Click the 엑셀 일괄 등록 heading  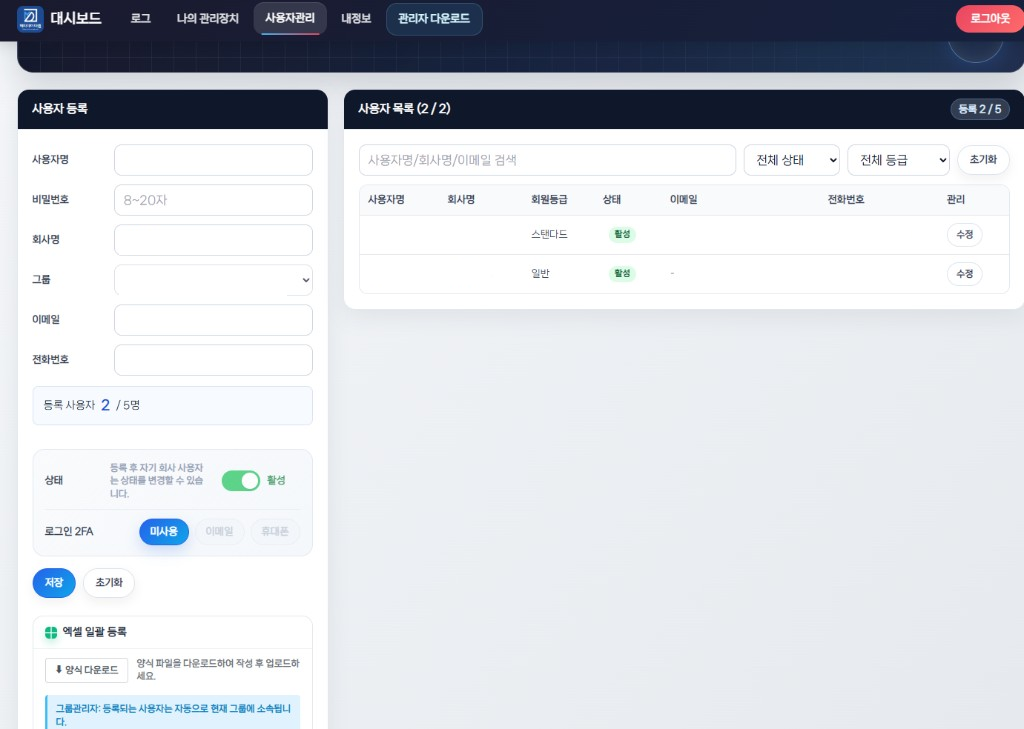coord(94,632)
